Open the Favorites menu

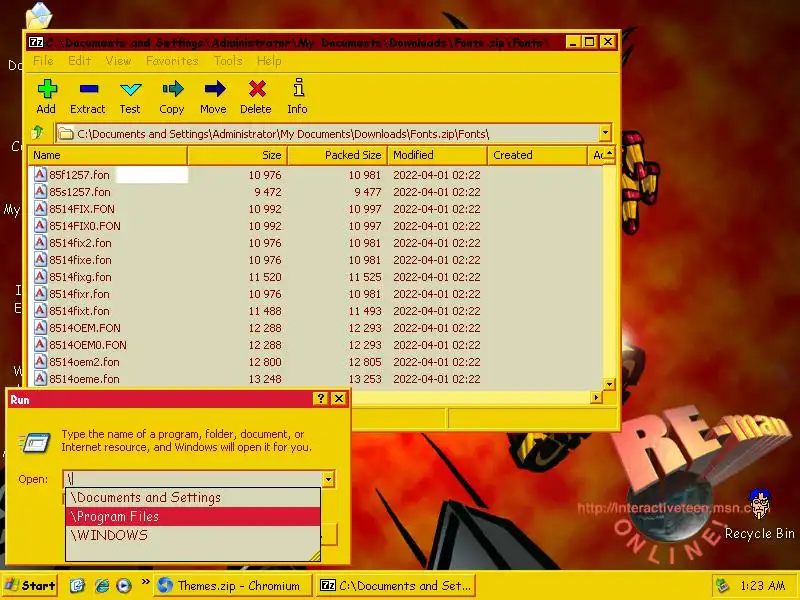[172, 61]
